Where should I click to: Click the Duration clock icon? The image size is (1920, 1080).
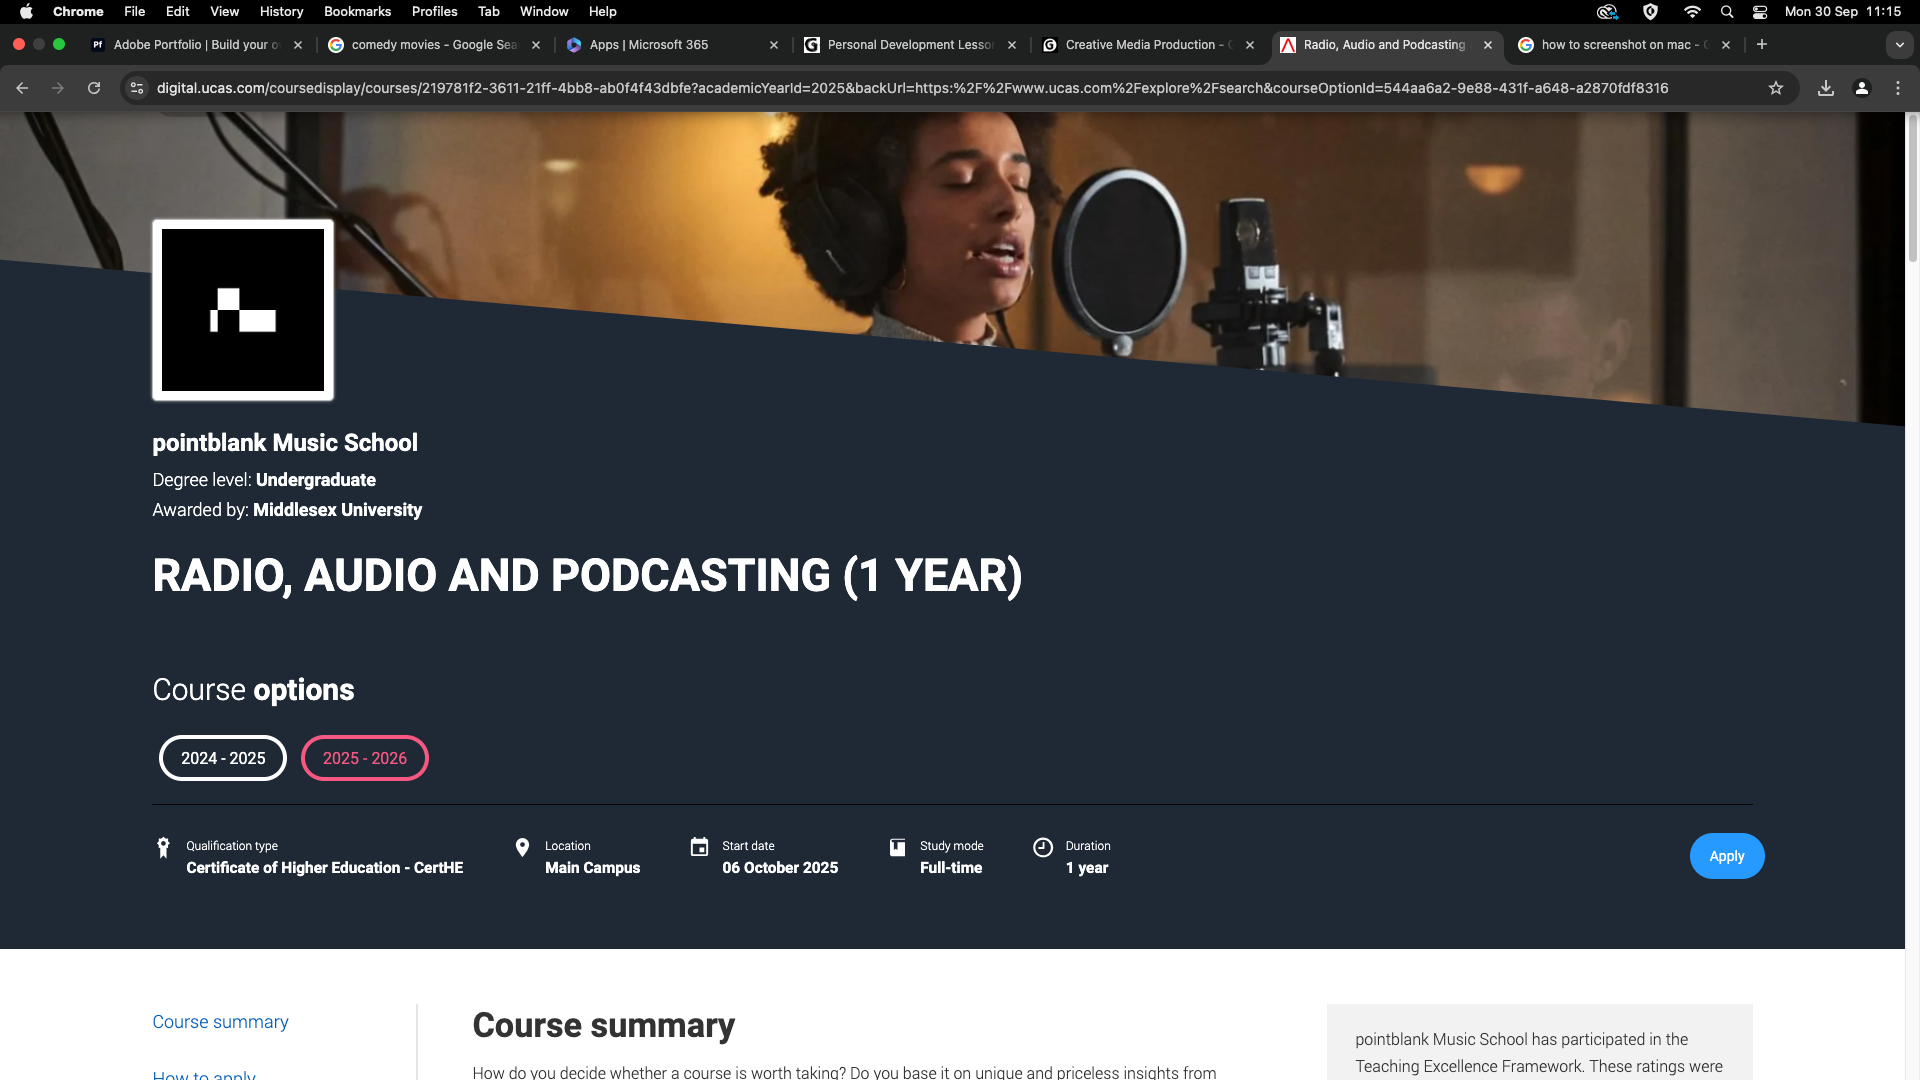point(1043,847)
